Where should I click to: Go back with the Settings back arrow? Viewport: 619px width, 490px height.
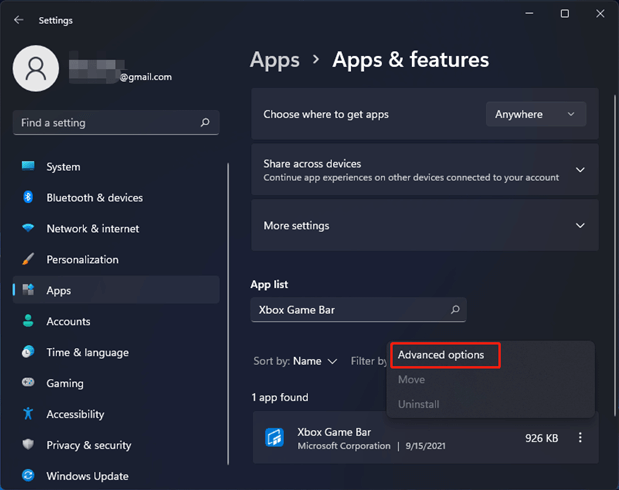[18, 20]
